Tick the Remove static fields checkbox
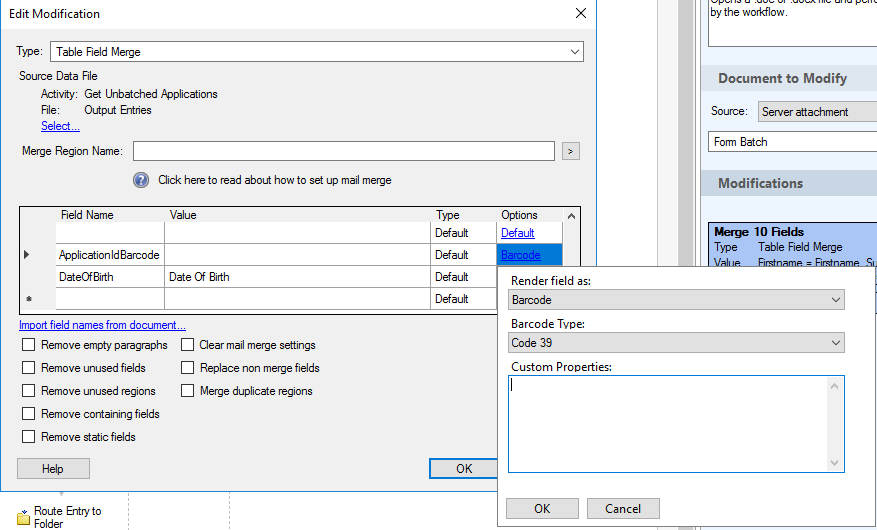The image size is (877, 530). 29,437
